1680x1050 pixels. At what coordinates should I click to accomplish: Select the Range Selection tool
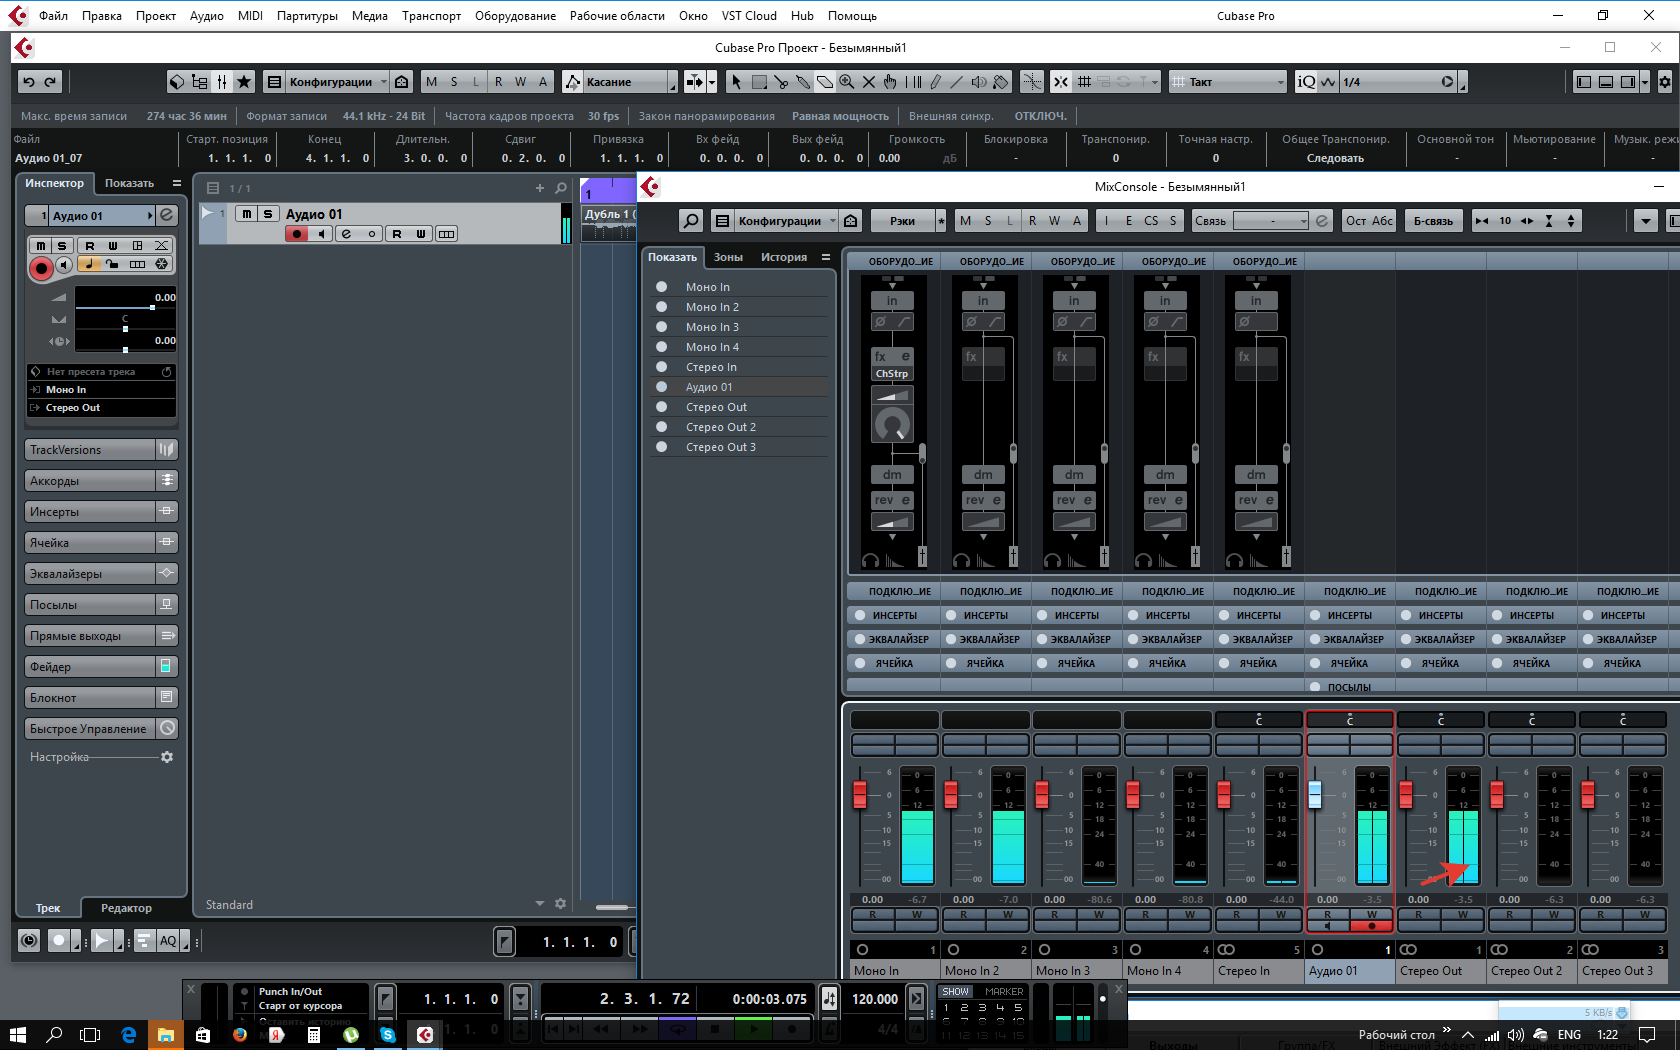coord(759,82)
